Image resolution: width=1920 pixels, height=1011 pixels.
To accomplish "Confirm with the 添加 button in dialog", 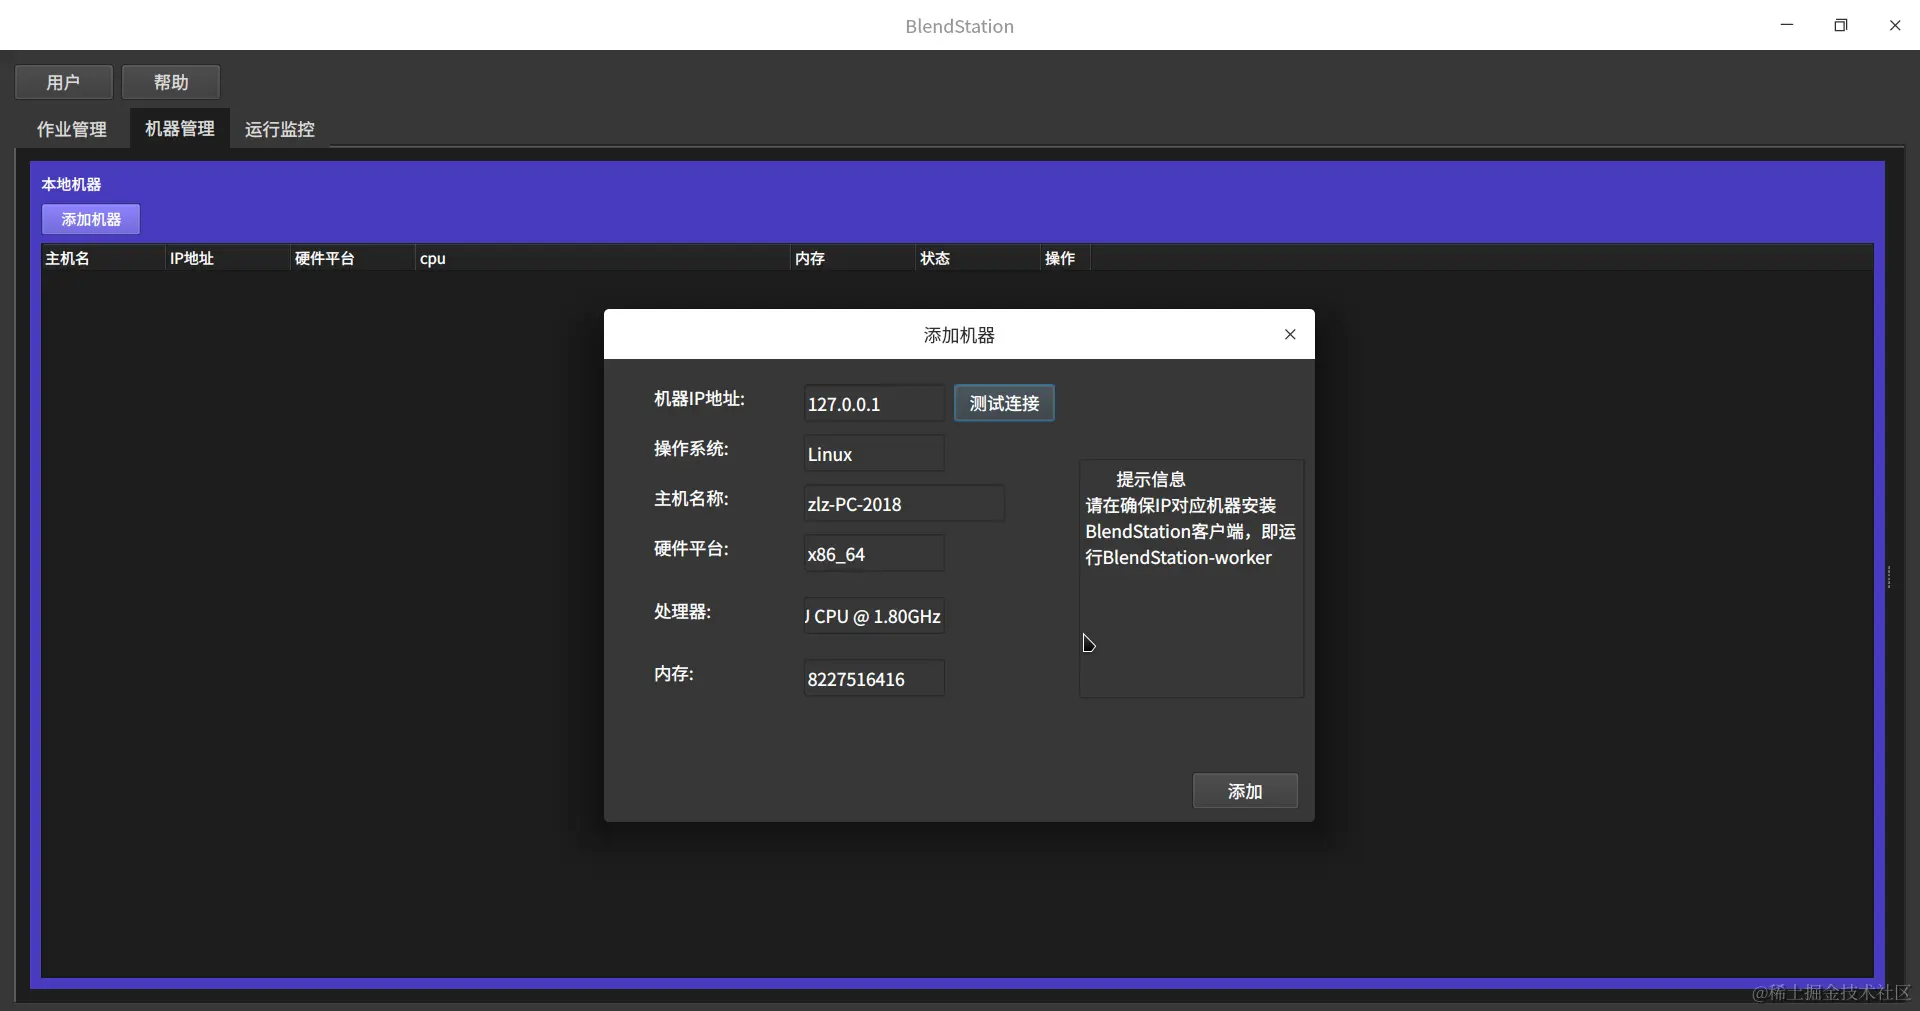I will 1245,791.
